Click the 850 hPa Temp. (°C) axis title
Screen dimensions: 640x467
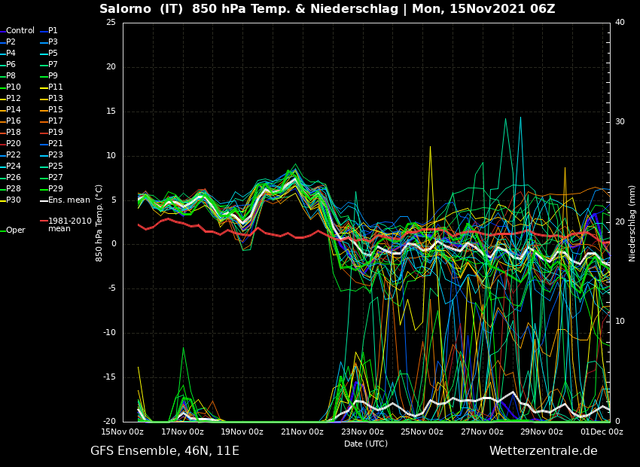pos(99,223)
